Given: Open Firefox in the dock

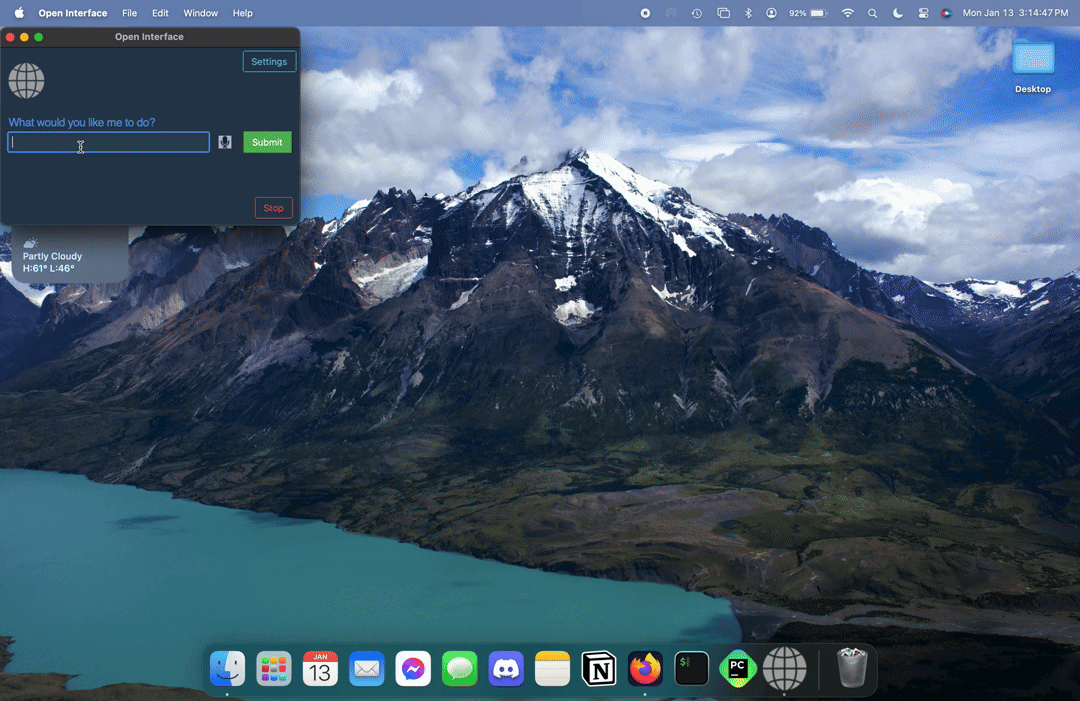Looking at the screenshot, I should 645,669.
